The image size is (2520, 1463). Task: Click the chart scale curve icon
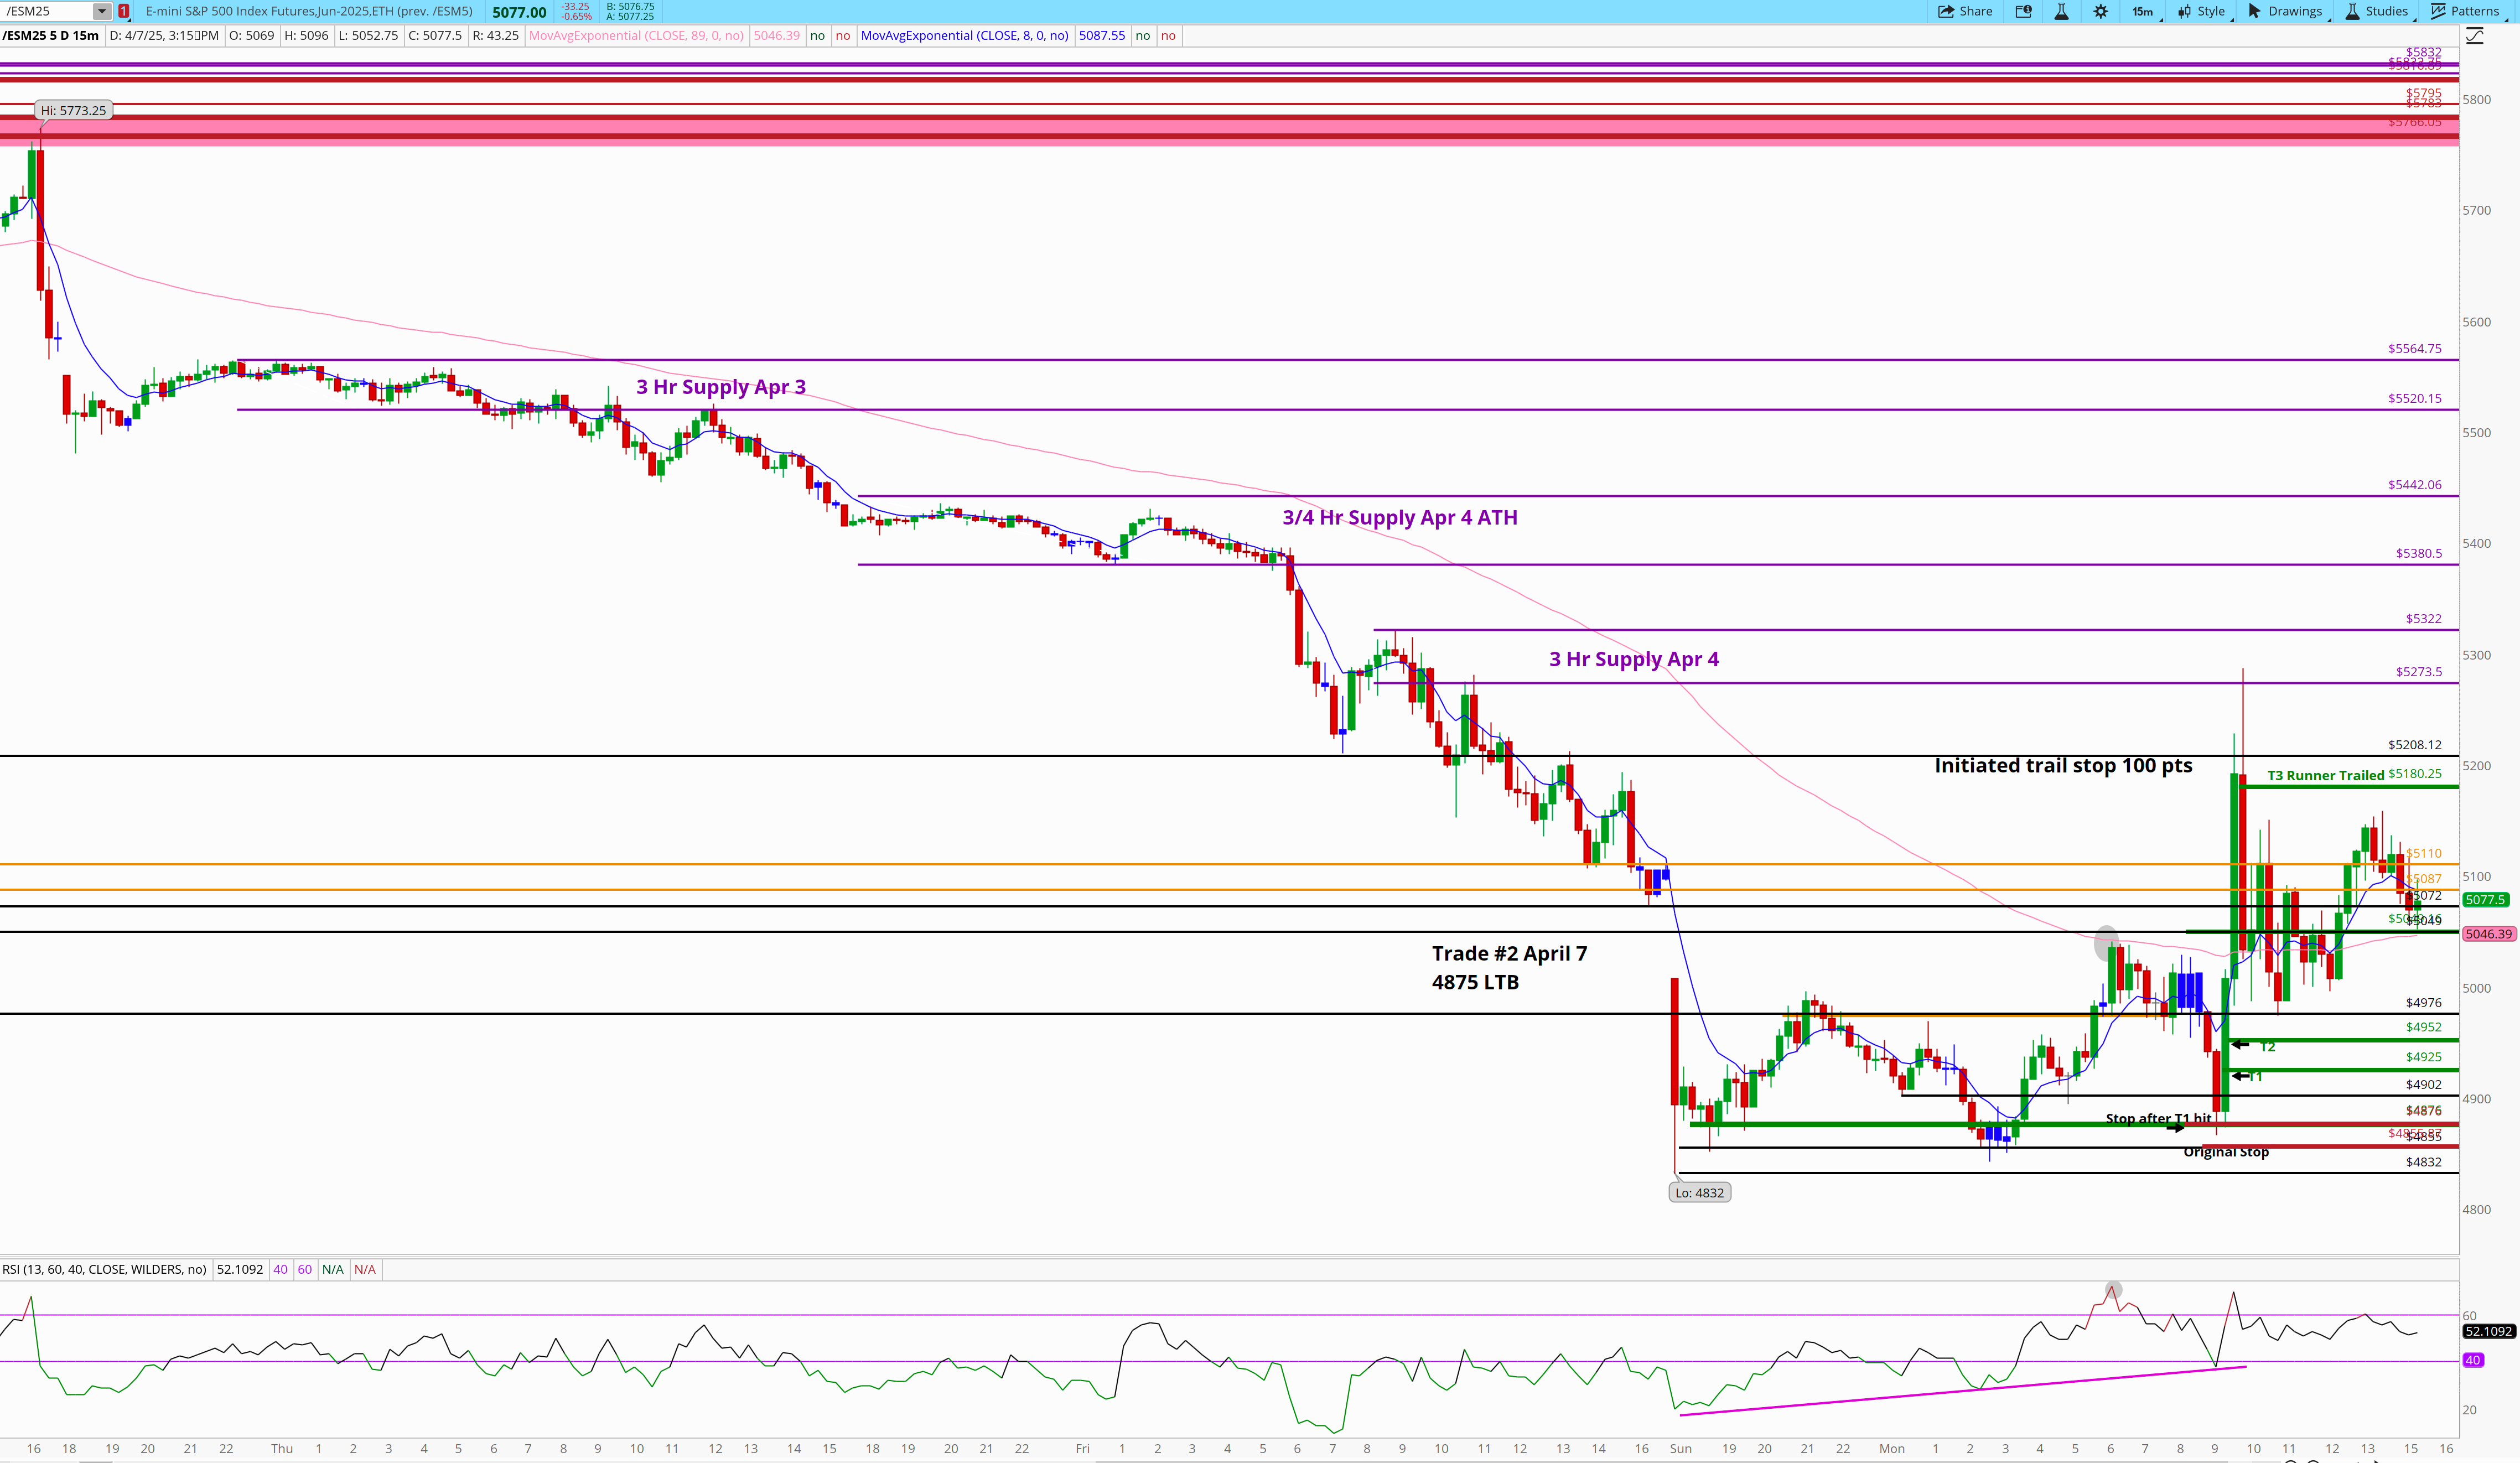pyautogui.click(x=2475, y=36)
